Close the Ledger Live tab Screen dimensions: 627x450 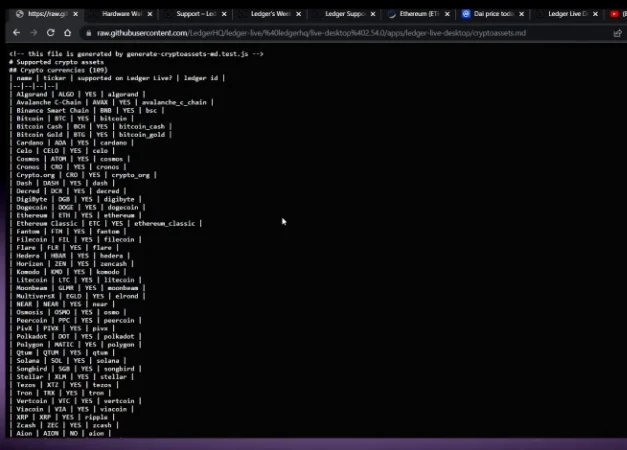click(595, 14)
